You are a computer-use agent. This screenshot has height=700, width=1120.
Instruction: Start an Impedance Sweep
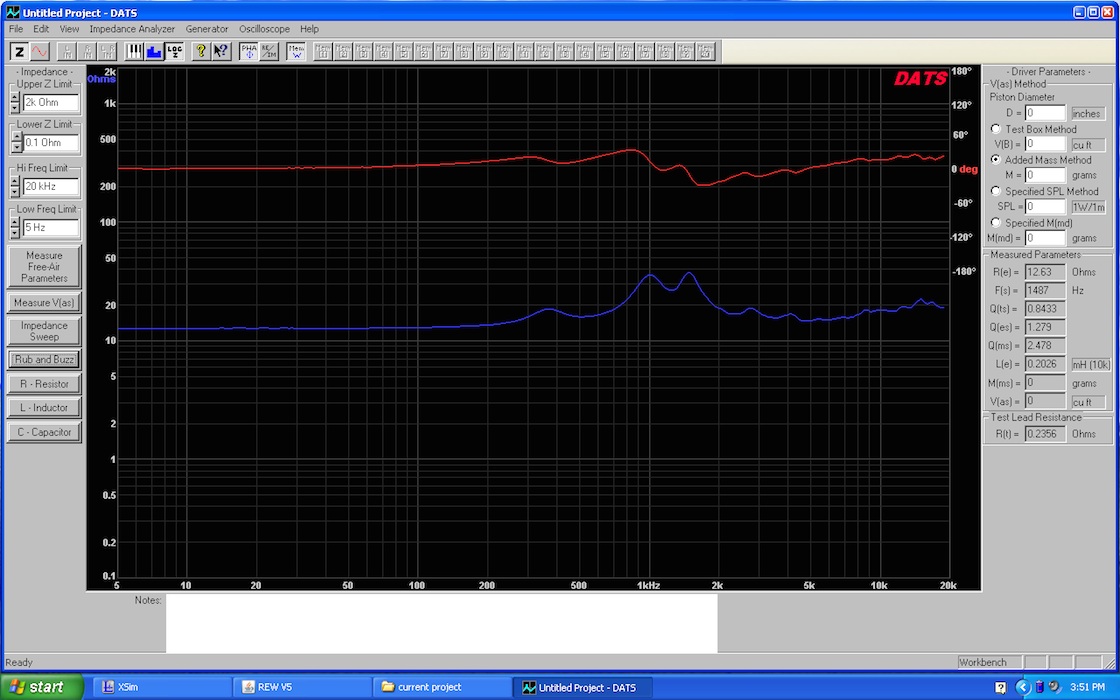click(x=44, y=331)
